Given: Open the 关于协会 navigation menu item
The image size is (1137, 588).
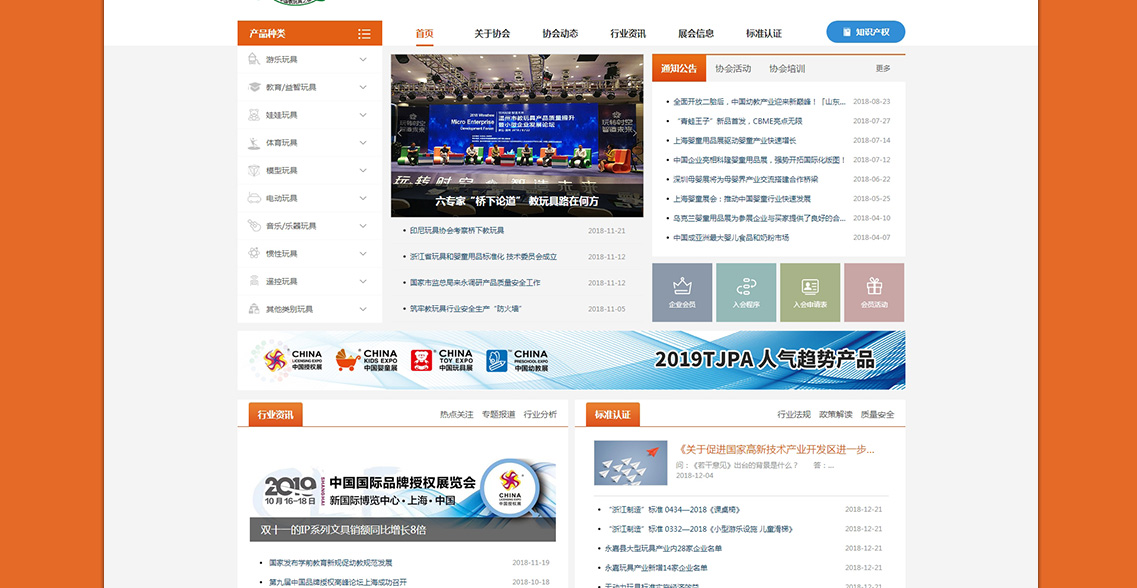Looking at the screenshot, I should (x=492, y=33).
